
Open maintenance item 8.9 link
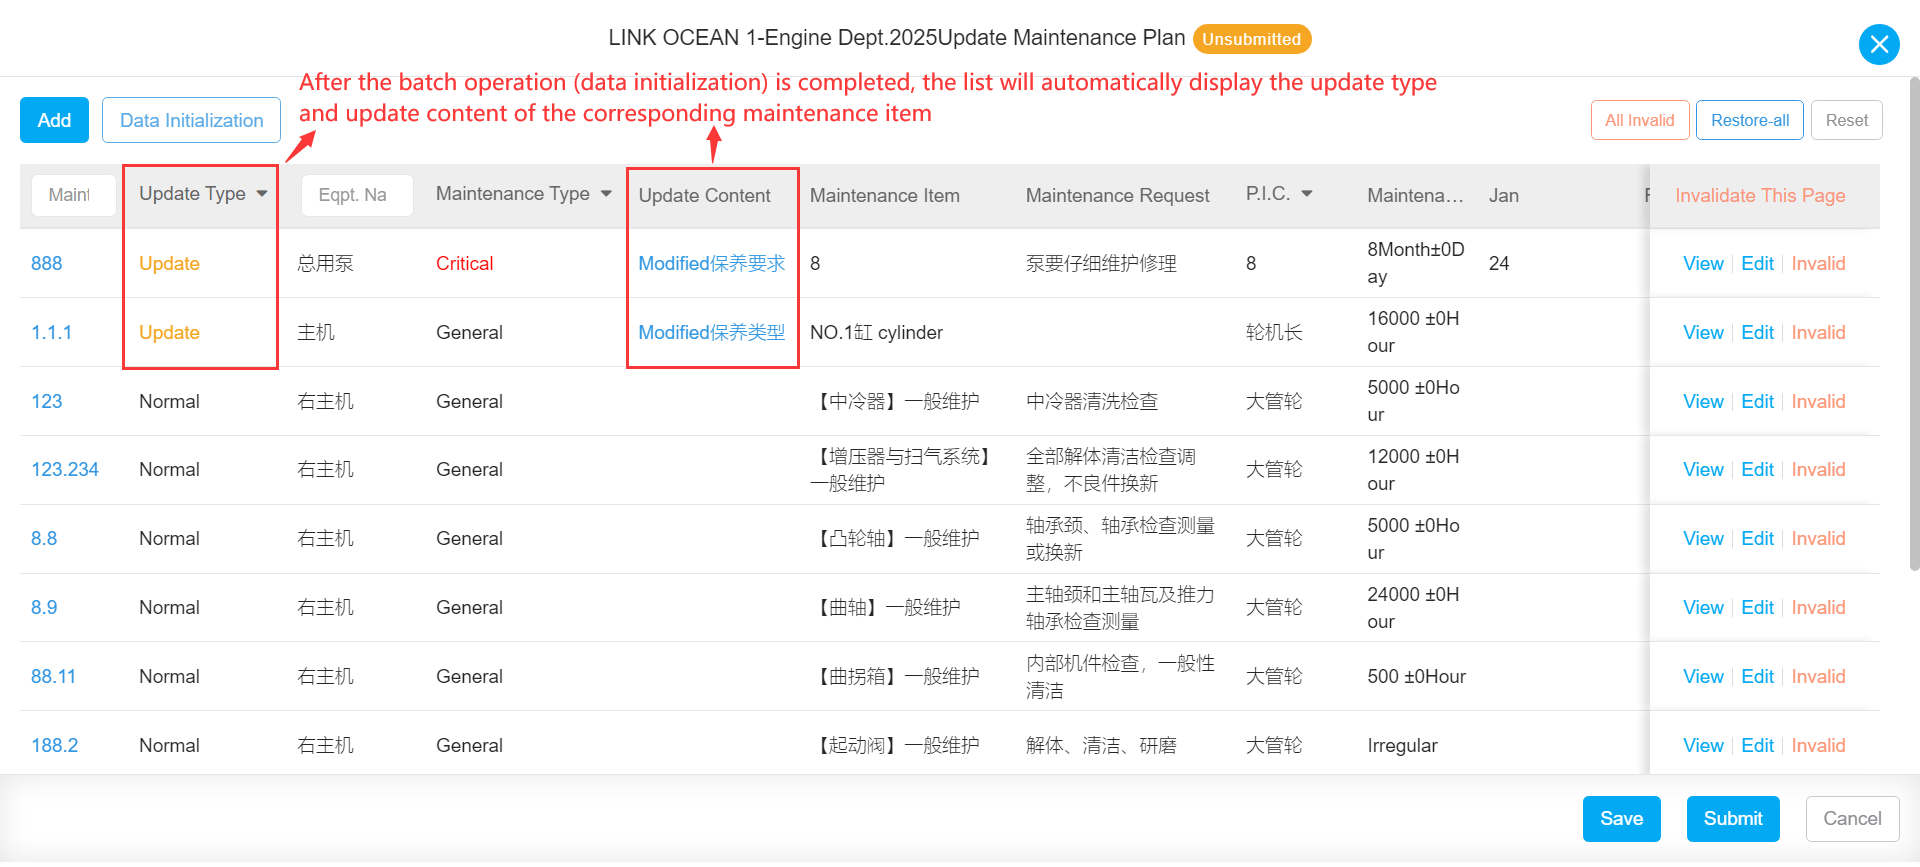[x=44, y=608]
